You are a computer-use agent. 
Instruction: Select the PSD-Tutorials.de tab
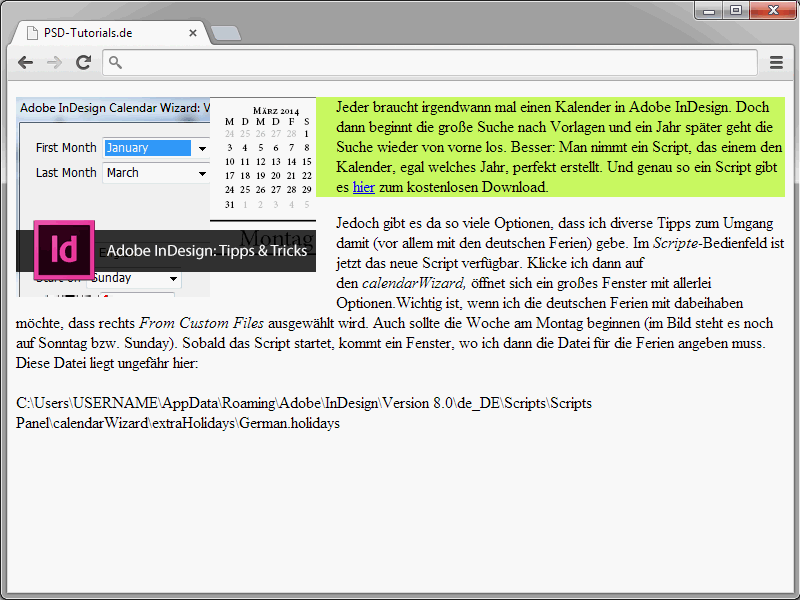pos(110,33)
